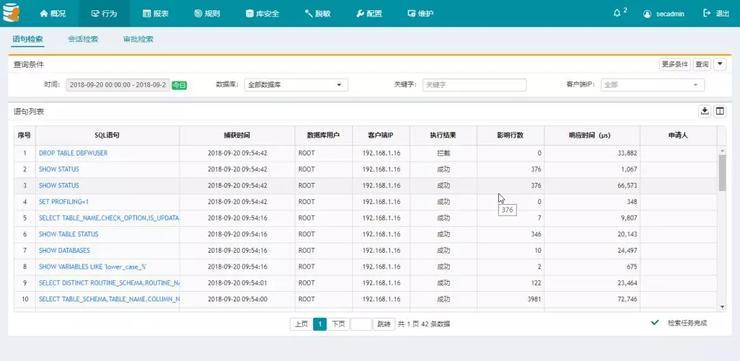Click the 下页 next page button
This screenshot has height=361, width=740.
[338, 324]
